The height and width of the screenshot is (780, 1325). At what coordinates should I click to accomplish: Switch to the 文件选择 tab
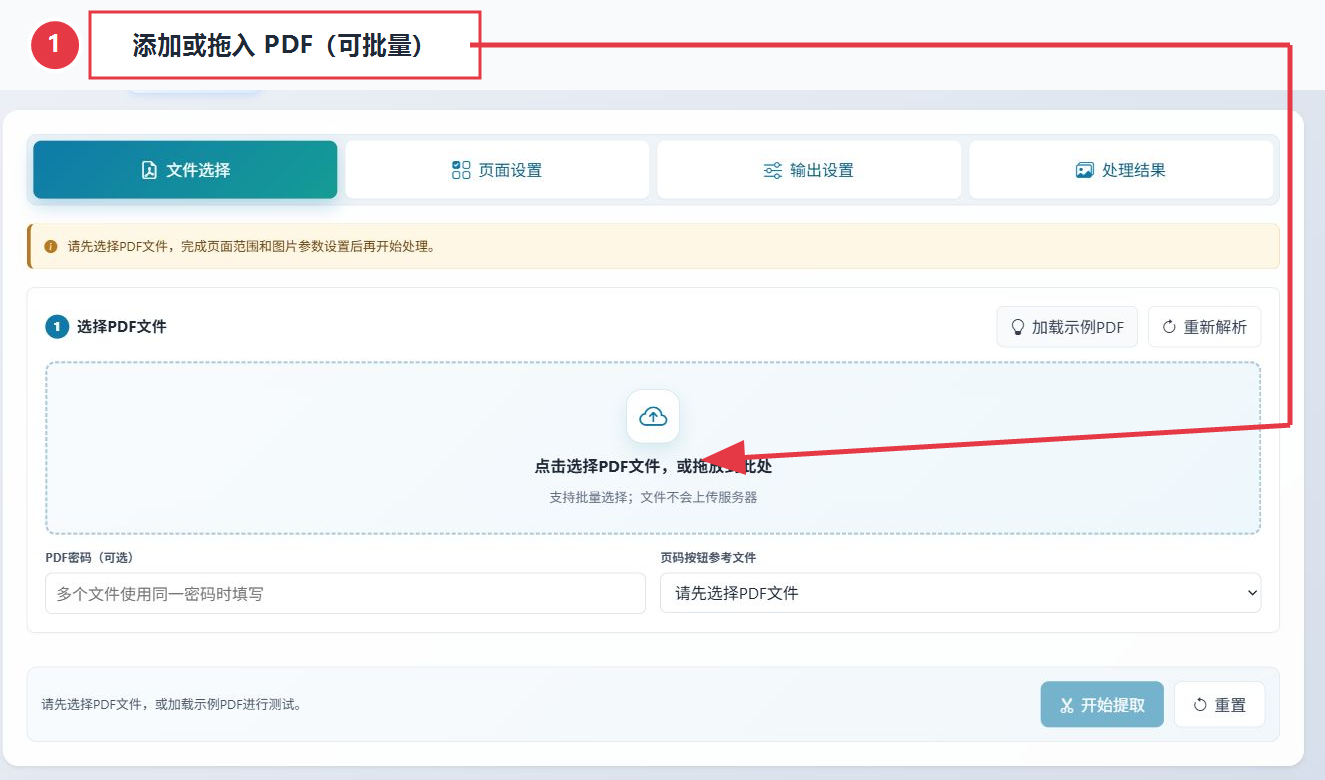coord(185,170)
